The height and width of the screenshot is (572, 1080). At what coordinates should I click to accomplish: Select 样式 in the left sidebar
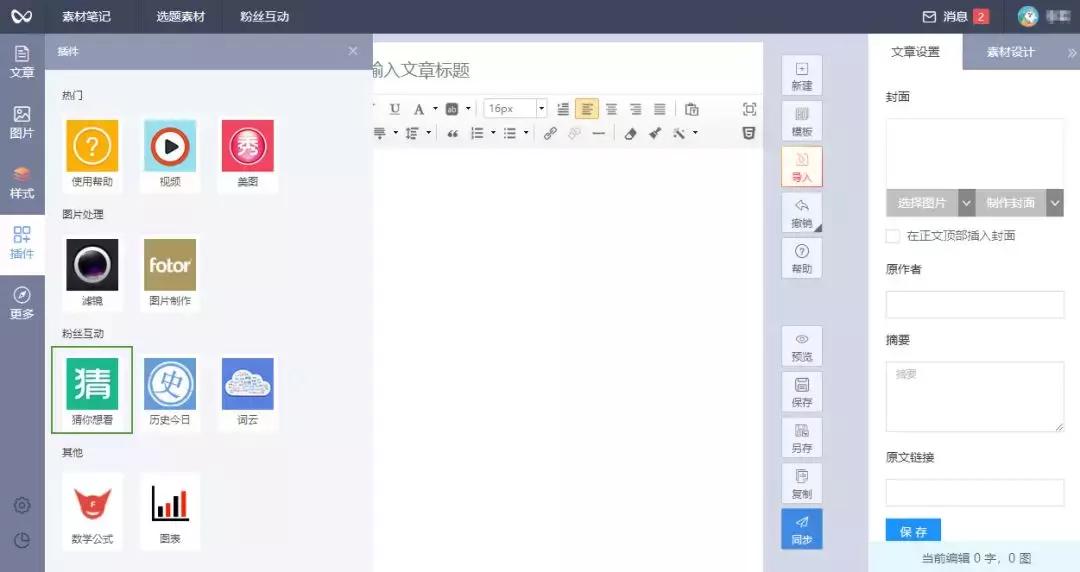pyautogui.click(x=22, y=183)
